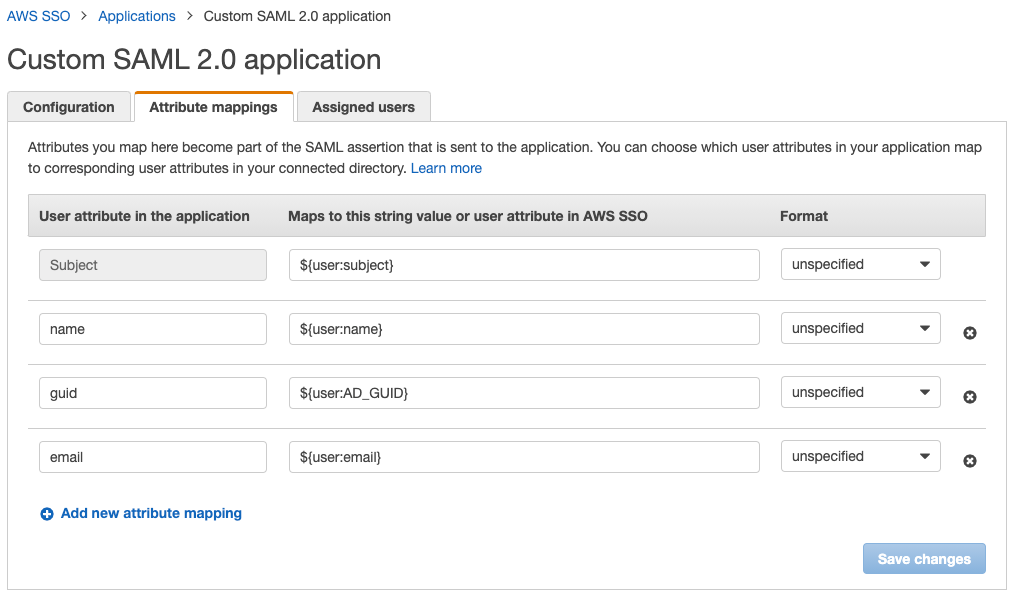Image resolution: width=1024 pixels, height=605 pixels.
Task: Focus the guid application attribute field
Action: 153,393
